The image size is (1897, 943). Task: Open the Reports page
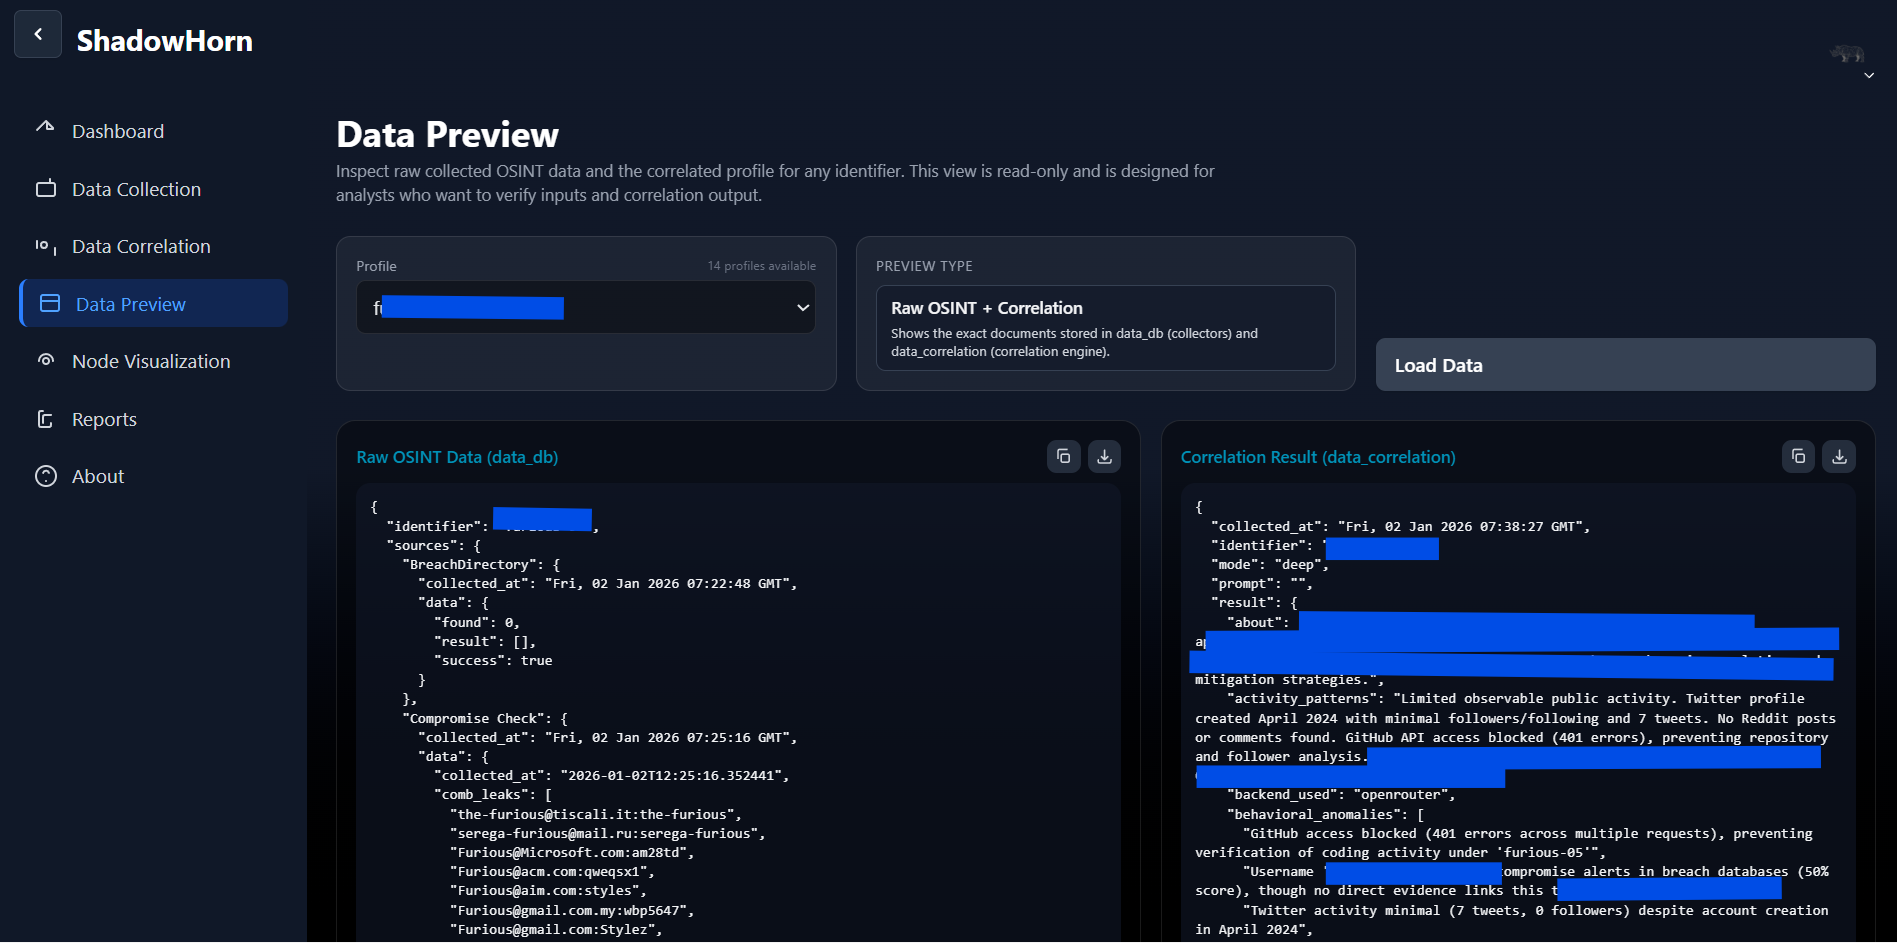[x=104, y=419]
